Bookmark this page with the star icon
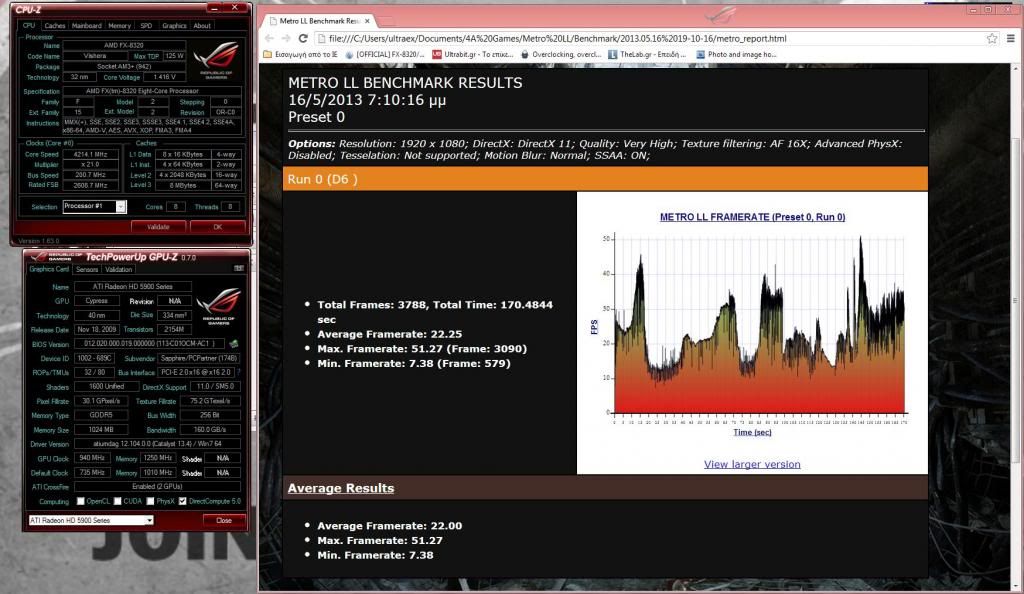1024x594 pixels. [992, 38]
